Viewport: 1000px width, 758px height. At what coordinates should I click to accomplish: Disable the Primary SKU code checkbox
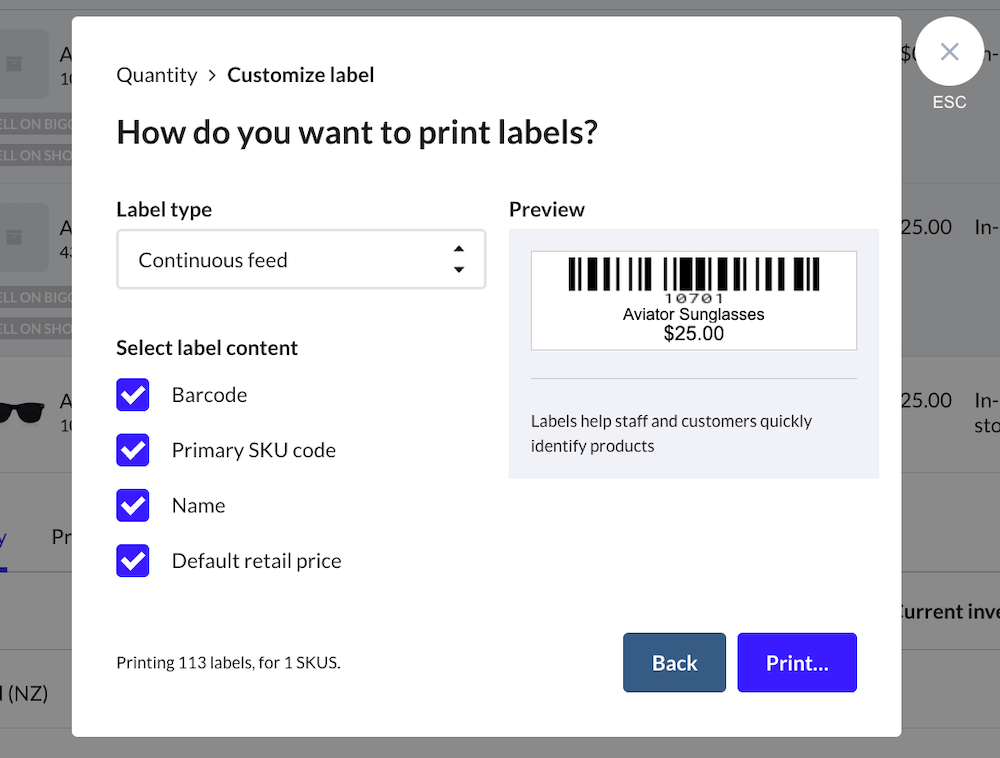point(132,450)
